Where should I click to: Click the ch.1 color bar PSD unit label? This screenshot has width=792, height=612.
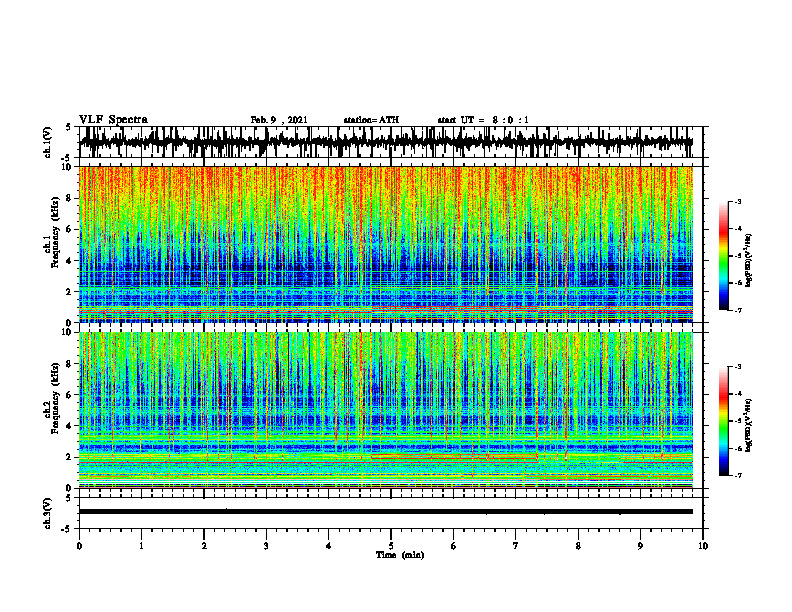click(x=749, y=261)
